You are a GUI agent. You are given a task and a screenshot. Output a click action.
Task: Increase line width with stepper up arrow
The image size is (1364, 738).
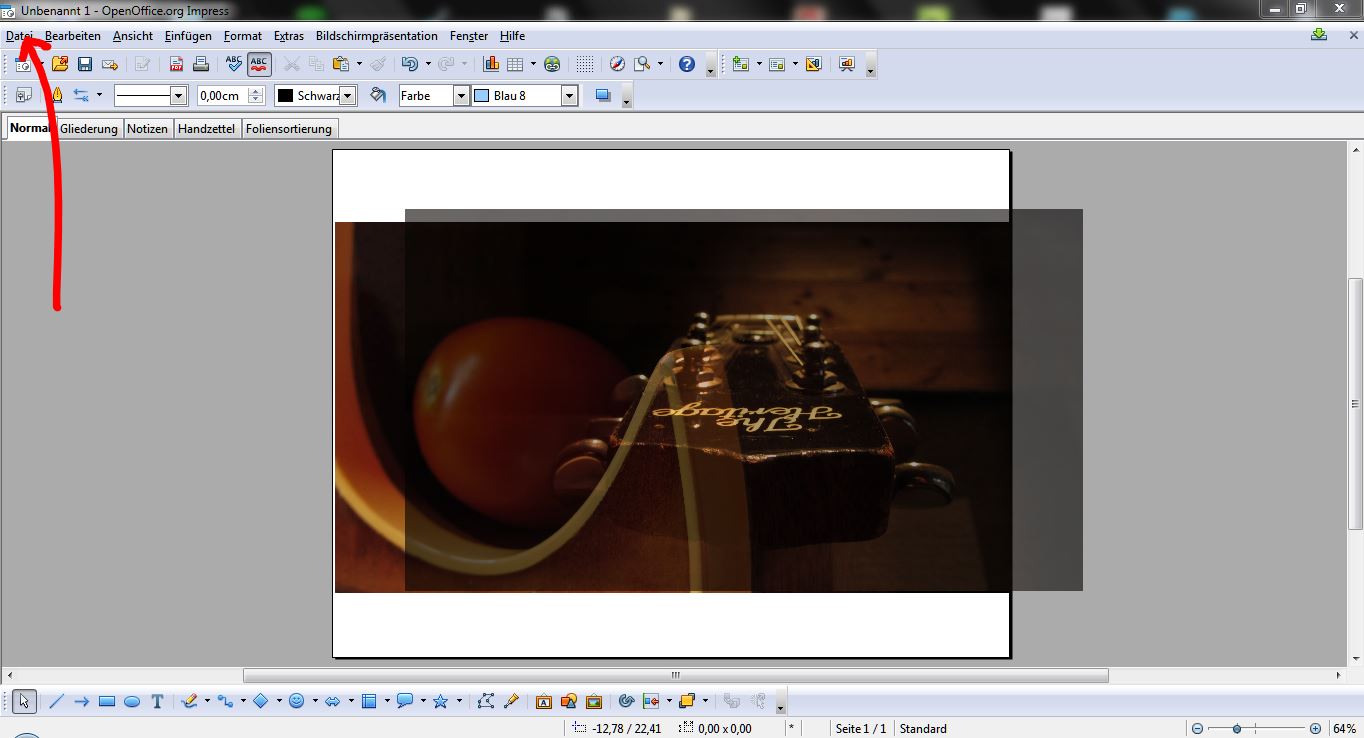pyautogui.click(x=256, y=91)
